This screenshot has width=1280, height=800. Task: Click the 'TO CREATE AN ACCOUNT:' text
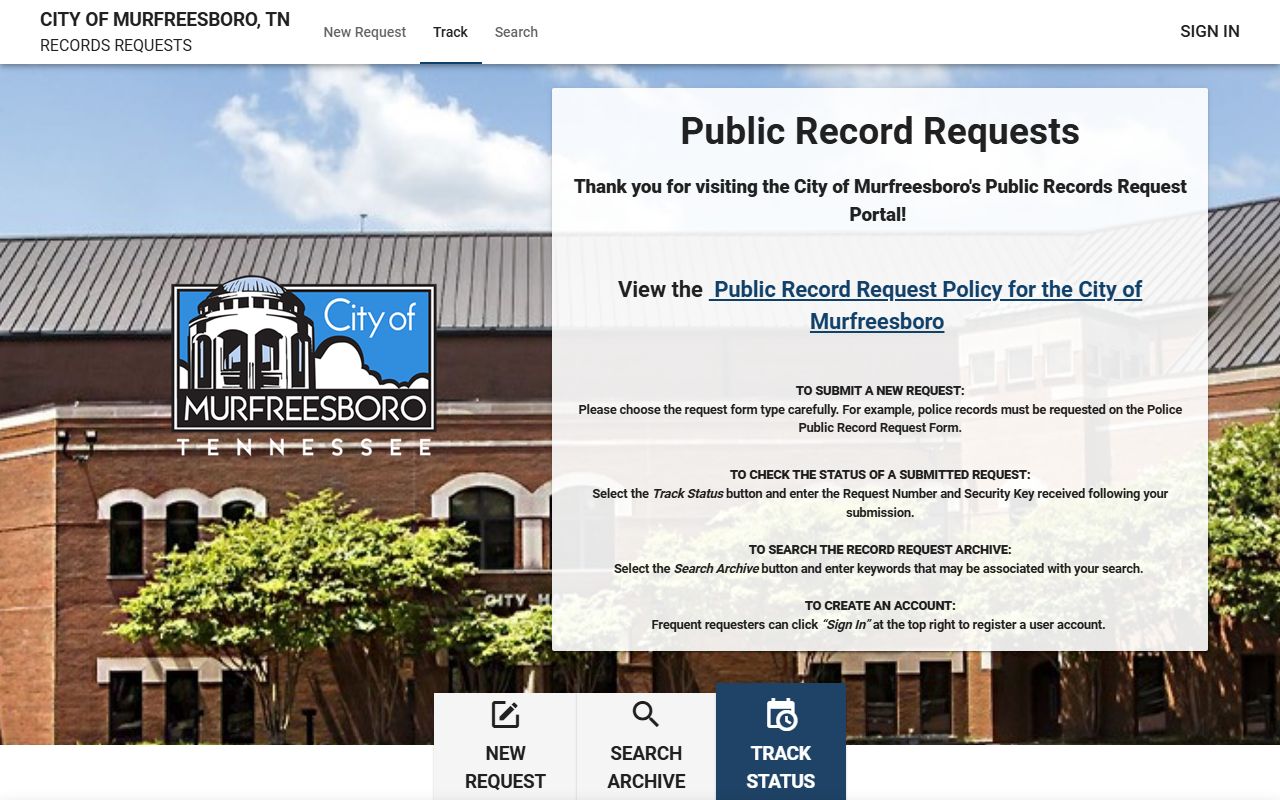[880, 606]
